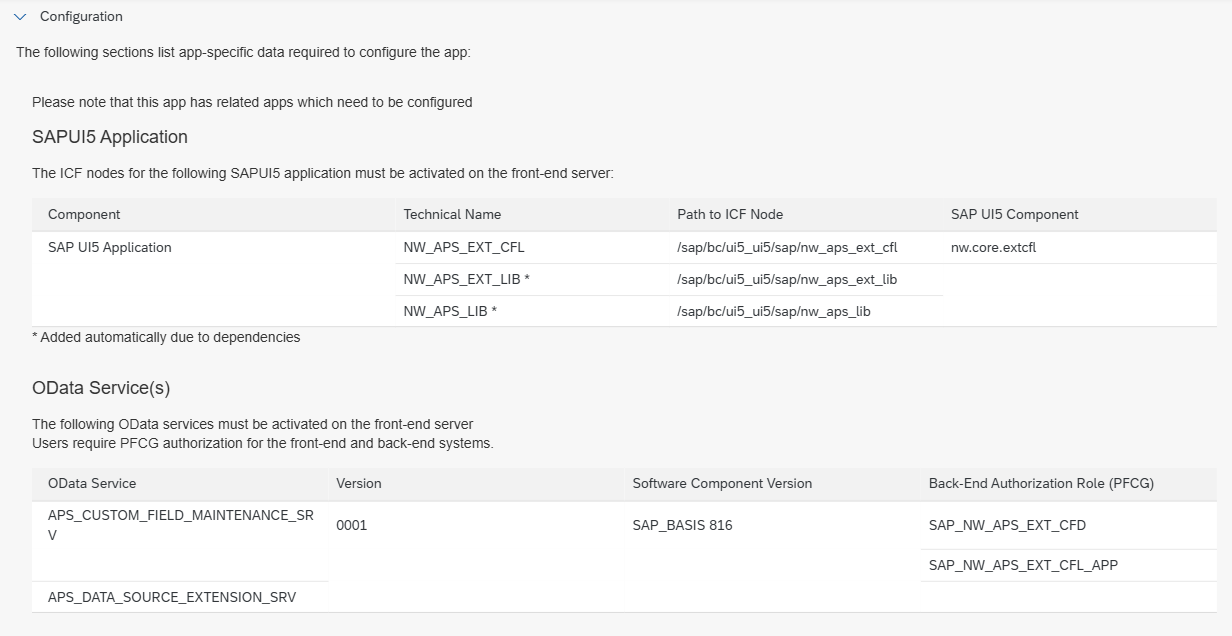Viewport: 1232px width, 636px height.
Task: Click the Software Component Version header
Action: (722, 483)
